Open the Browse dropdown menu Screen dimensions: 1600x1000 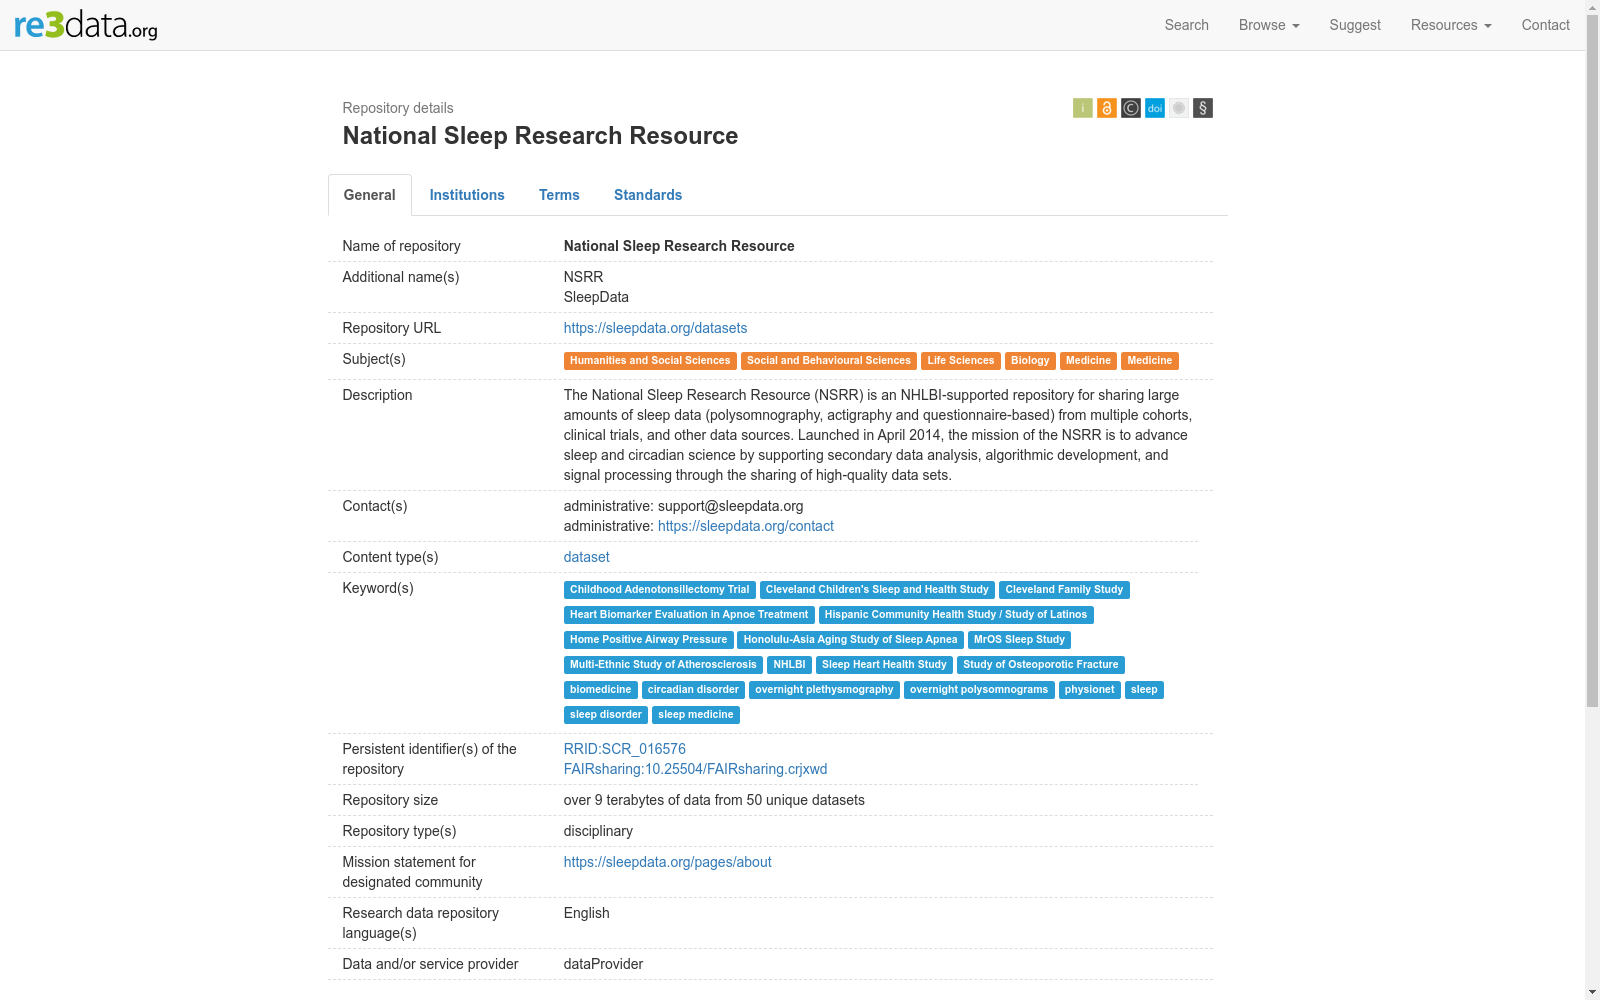pos(1269,25)
